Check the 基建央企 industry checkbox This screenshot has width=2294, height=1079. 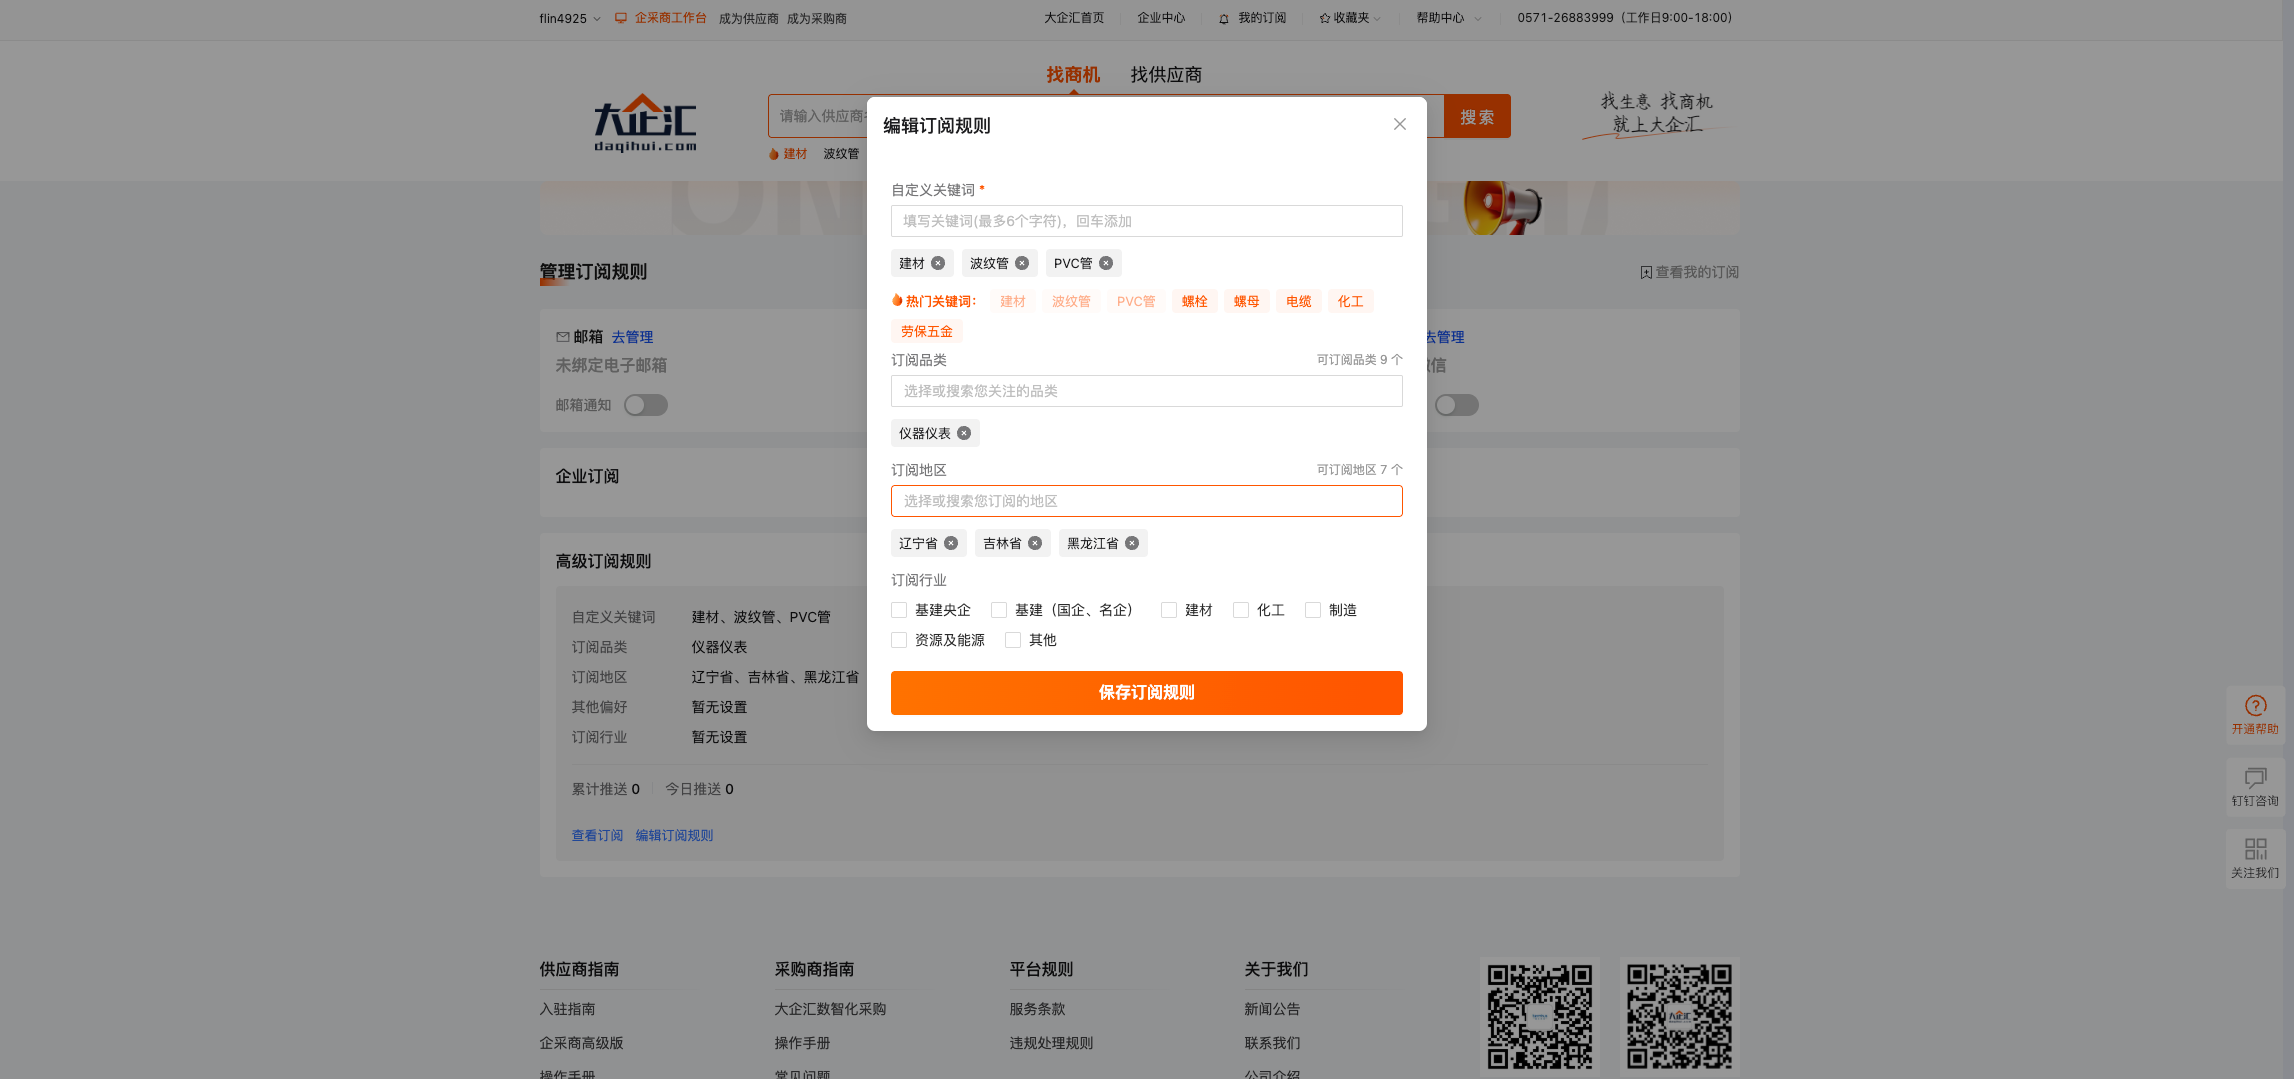click(899, 610)
